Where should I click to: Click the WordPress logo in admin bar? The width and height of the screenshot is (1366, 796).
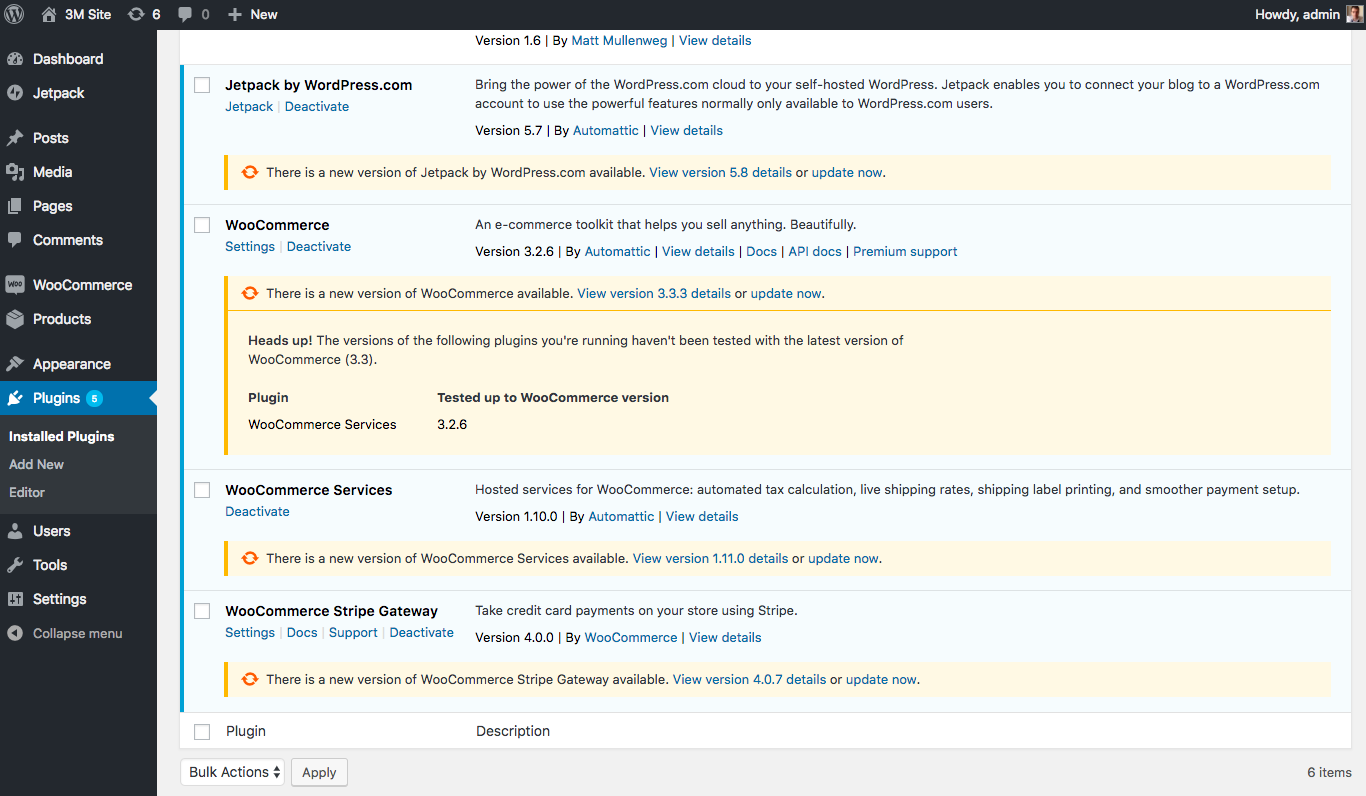(x=15, y=14)
